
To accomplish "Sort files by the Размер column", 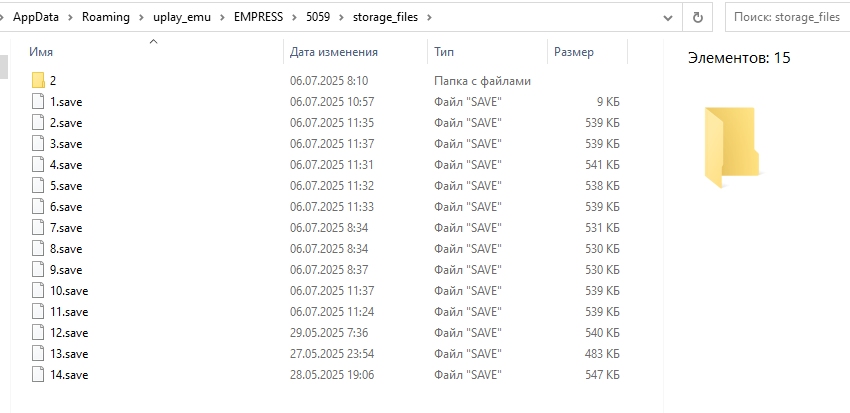I will 573,52.
